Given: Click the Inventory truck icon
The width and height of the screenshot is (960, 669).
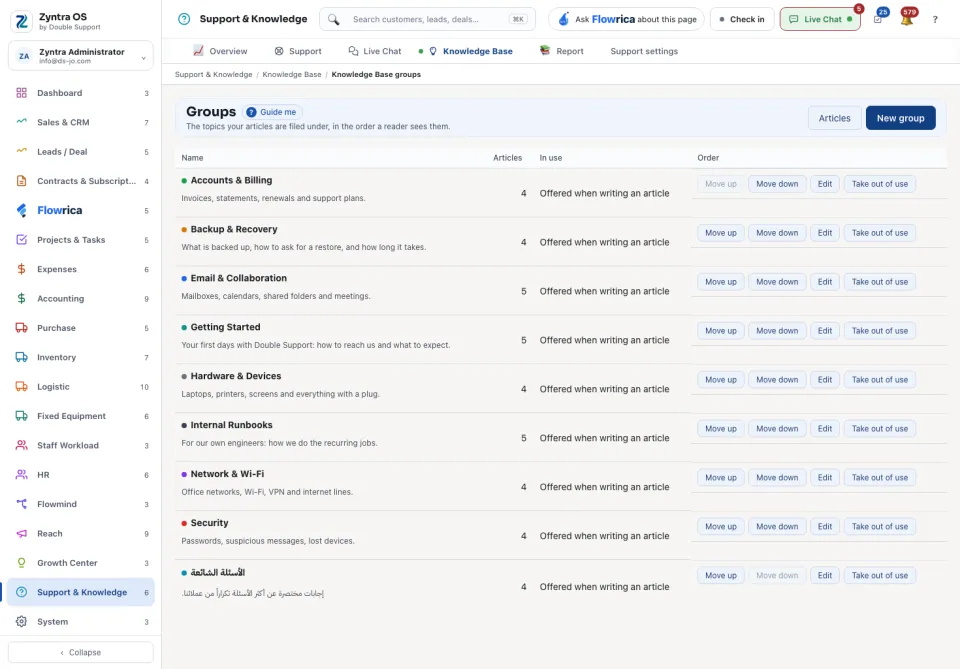Looking at the screenshot, I should tap(21, 357).
